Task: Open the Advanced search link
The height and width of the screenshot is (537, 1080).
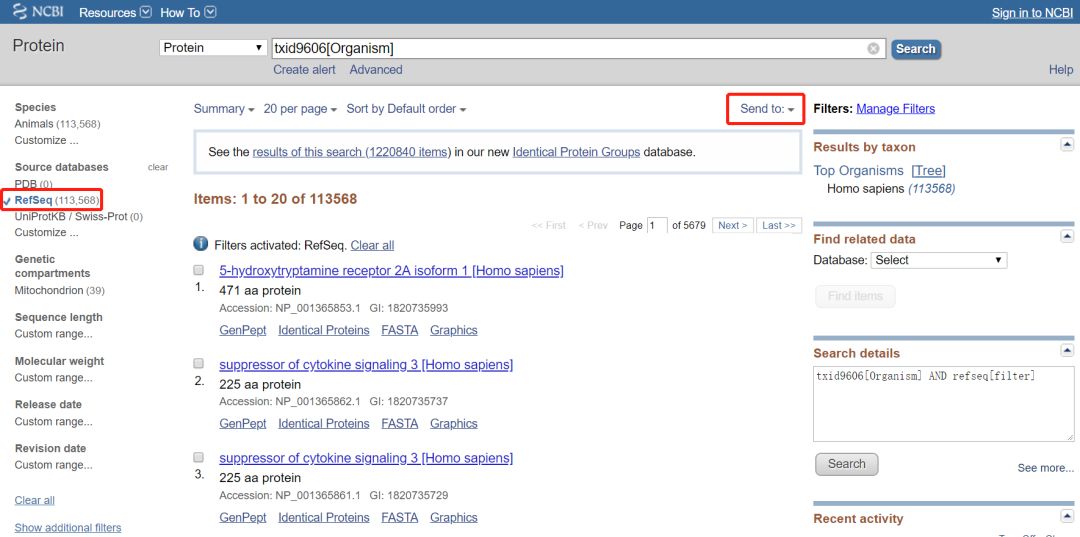Action: [x=376, y=70]
